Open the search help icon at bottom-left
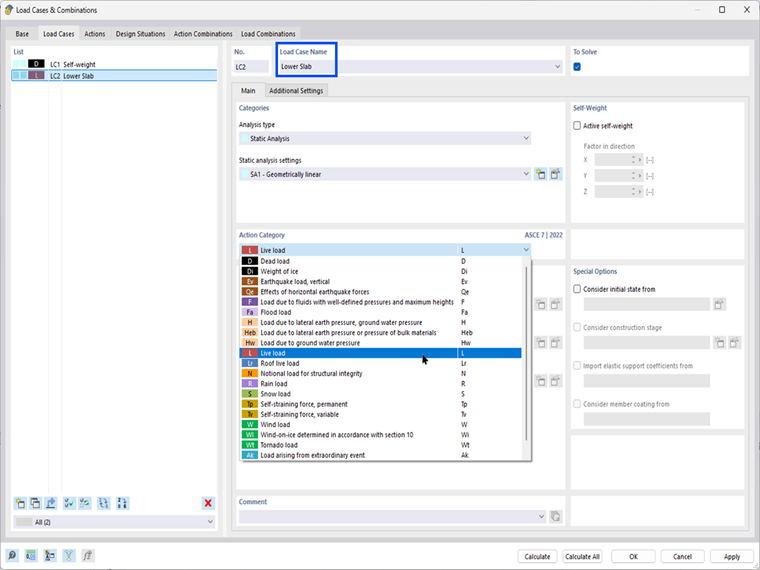Image resolution: width=760 pixels, height=570 pixels. (x=12, y=555)
